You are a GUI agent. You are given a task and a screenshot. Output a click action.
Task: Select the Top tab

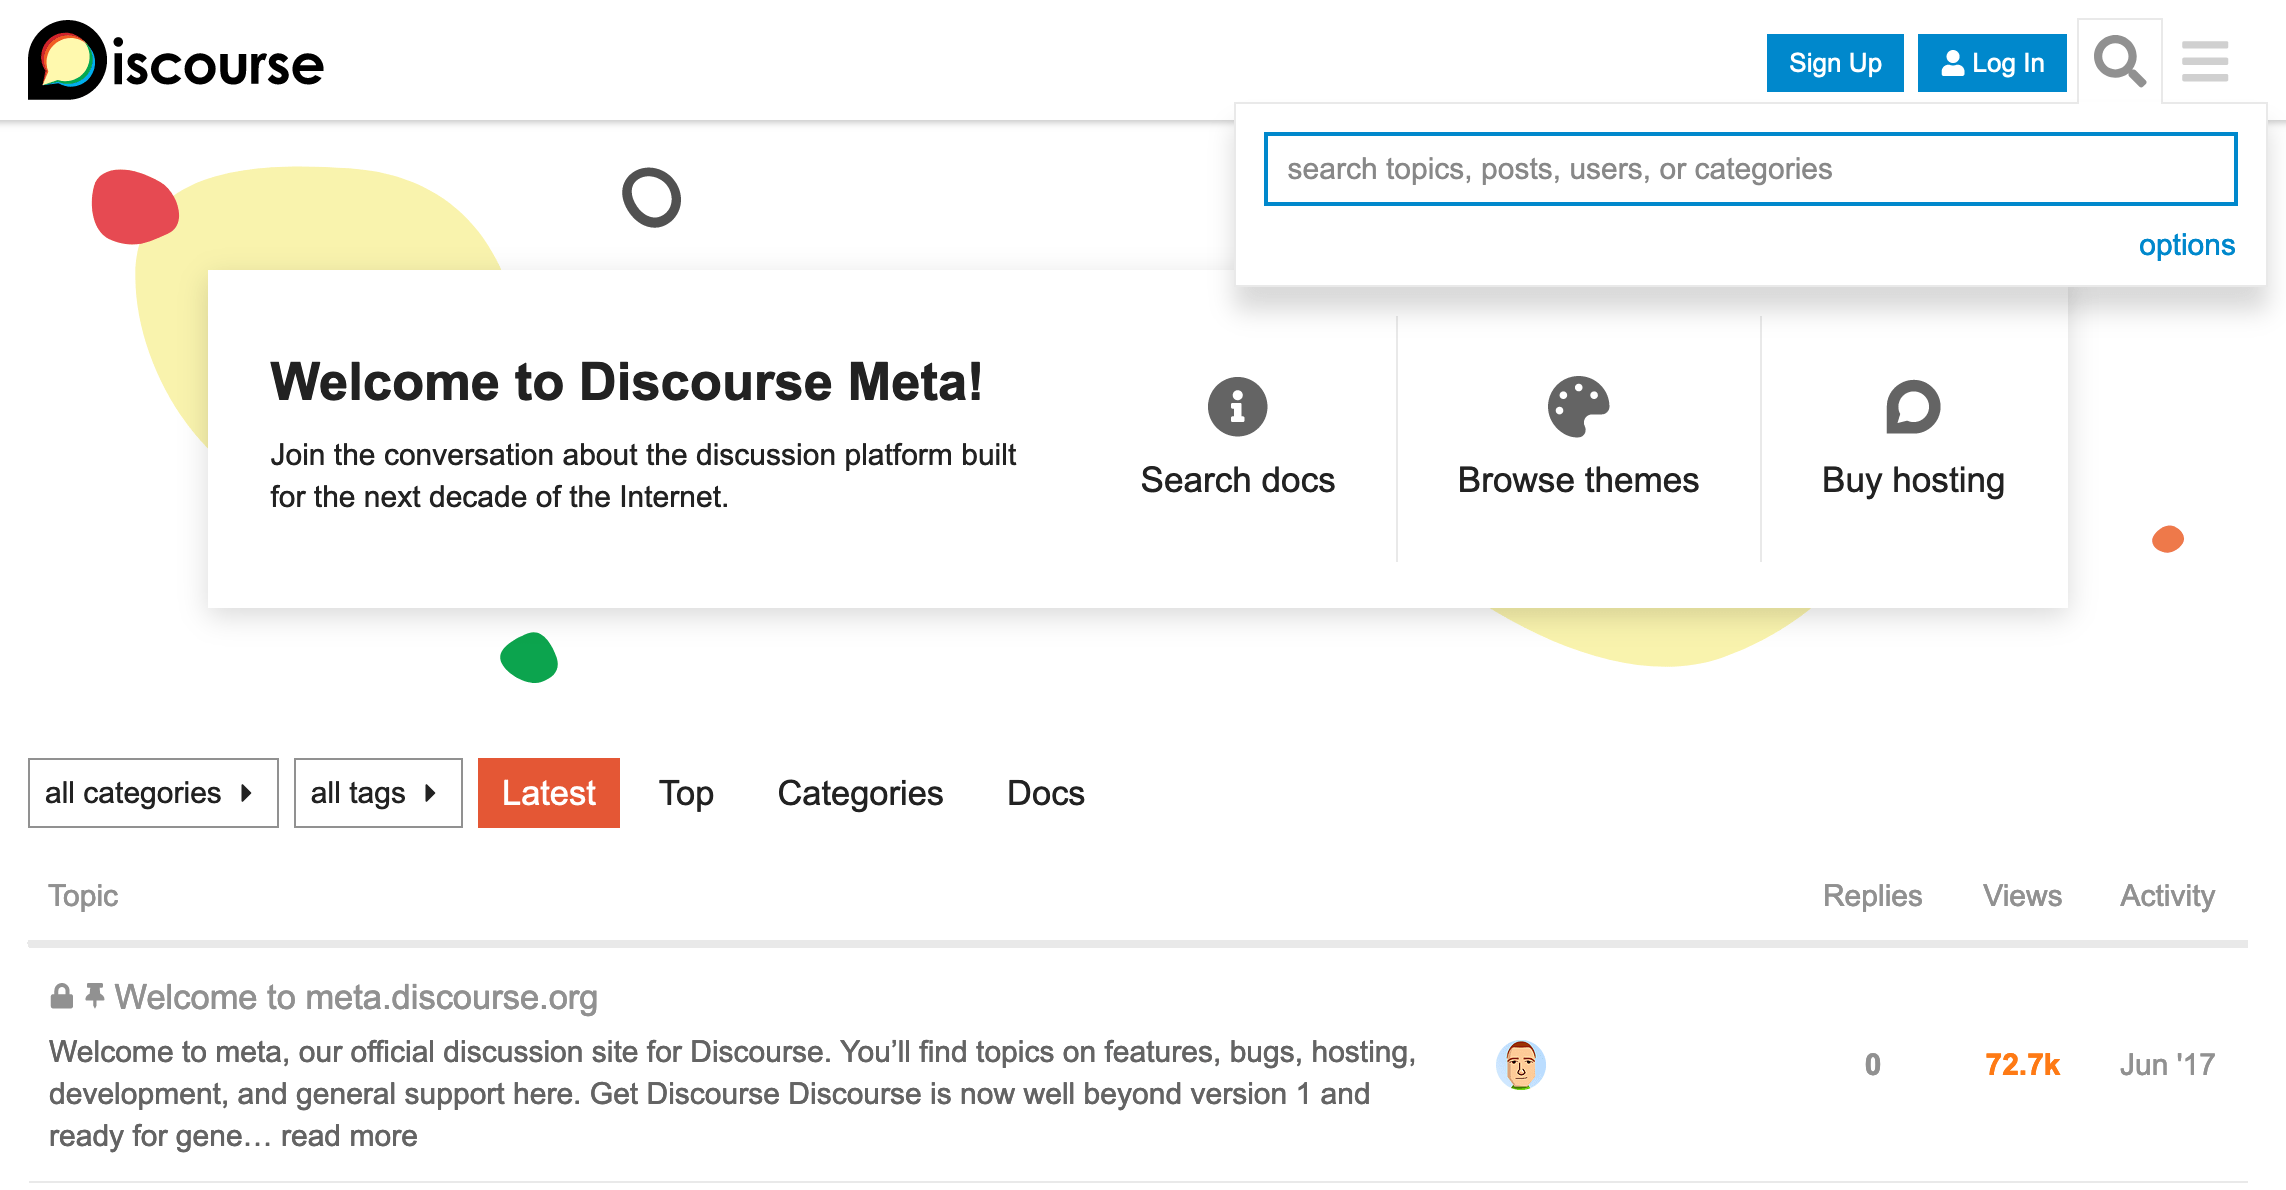click(686, 792)
